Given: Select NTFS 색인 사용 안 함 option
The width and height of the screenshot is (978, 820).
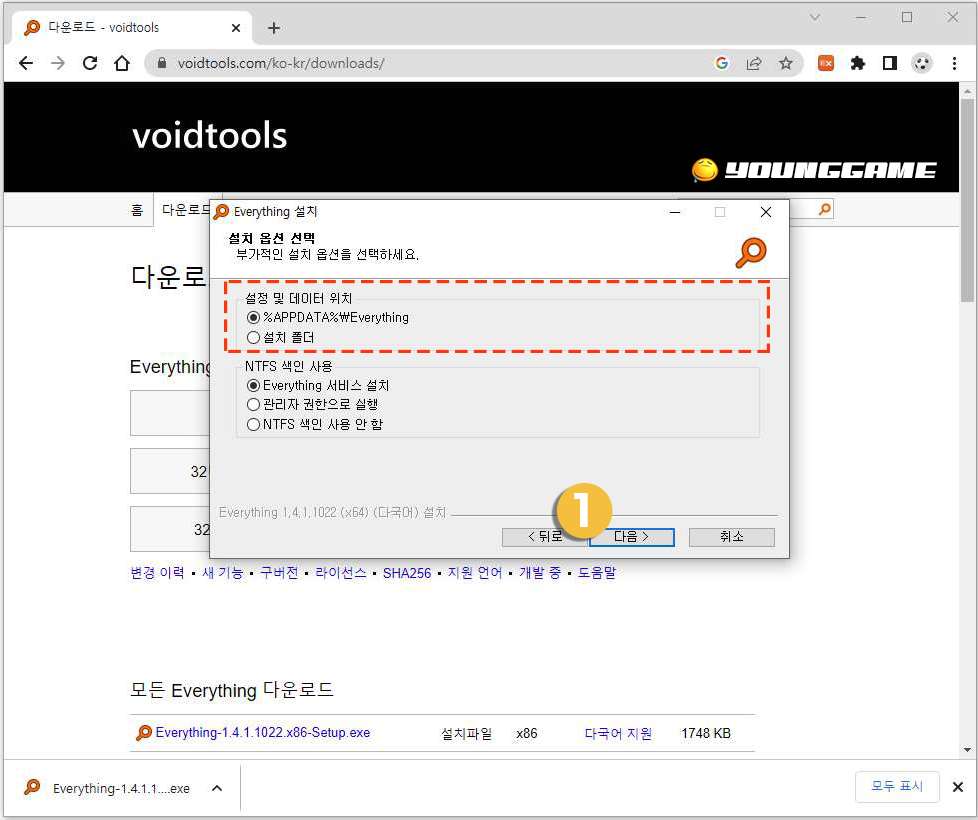Looking at the screenshot, I should (315, 425).
